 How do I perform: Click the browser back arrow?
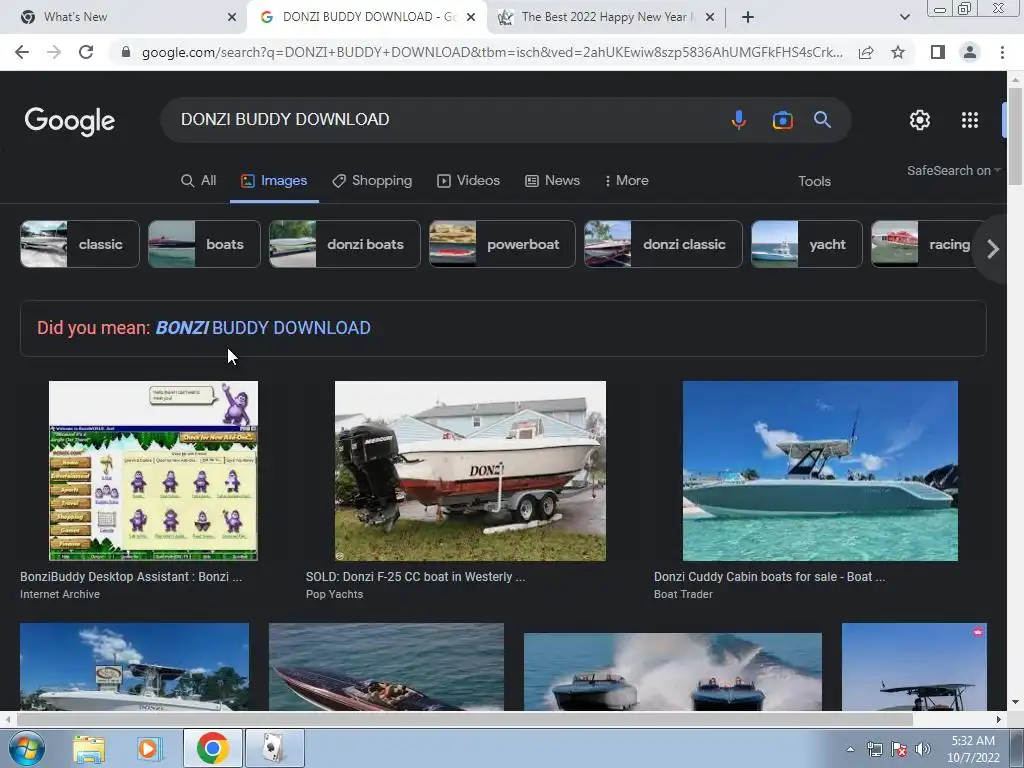point(22,52)
